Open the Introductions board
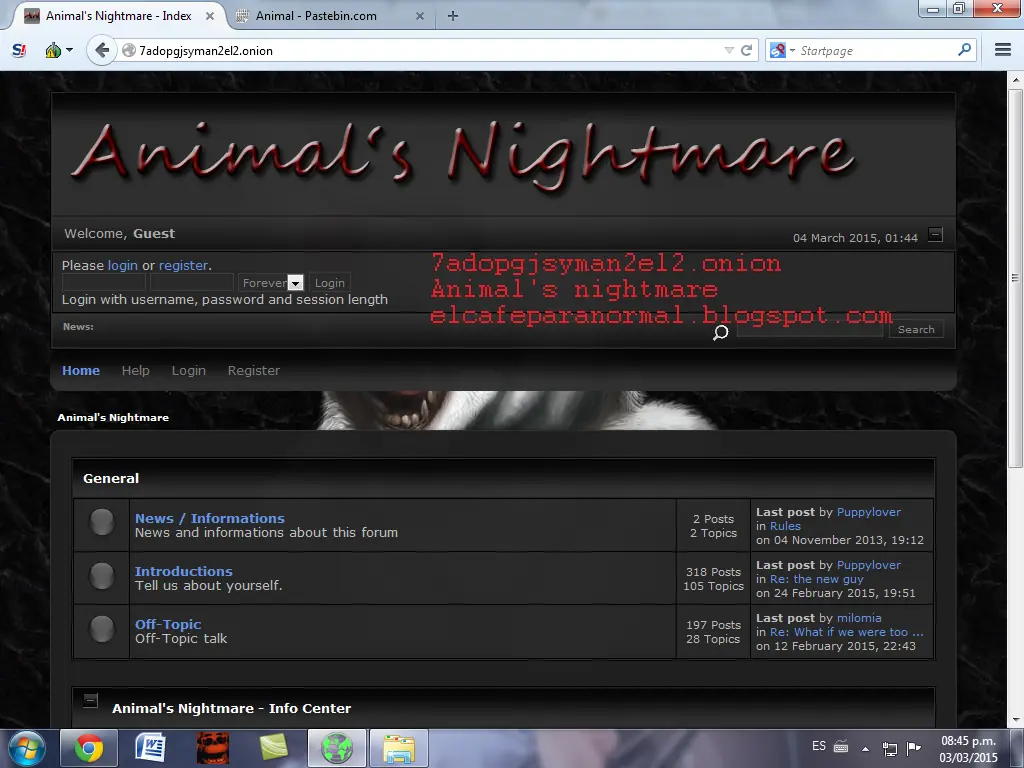 [184, 571]
